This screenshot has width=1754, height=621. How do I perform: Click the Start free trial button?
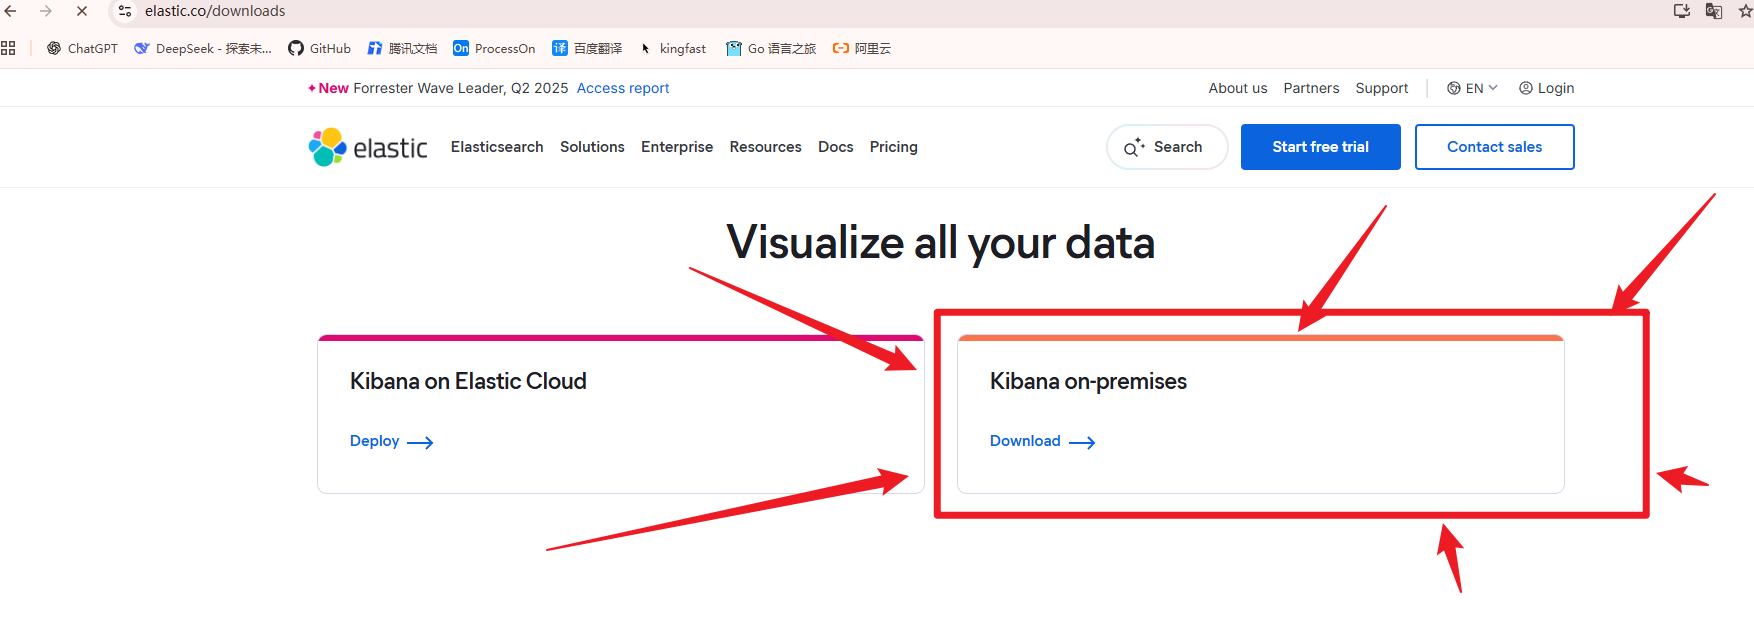tap(1321, 147)
